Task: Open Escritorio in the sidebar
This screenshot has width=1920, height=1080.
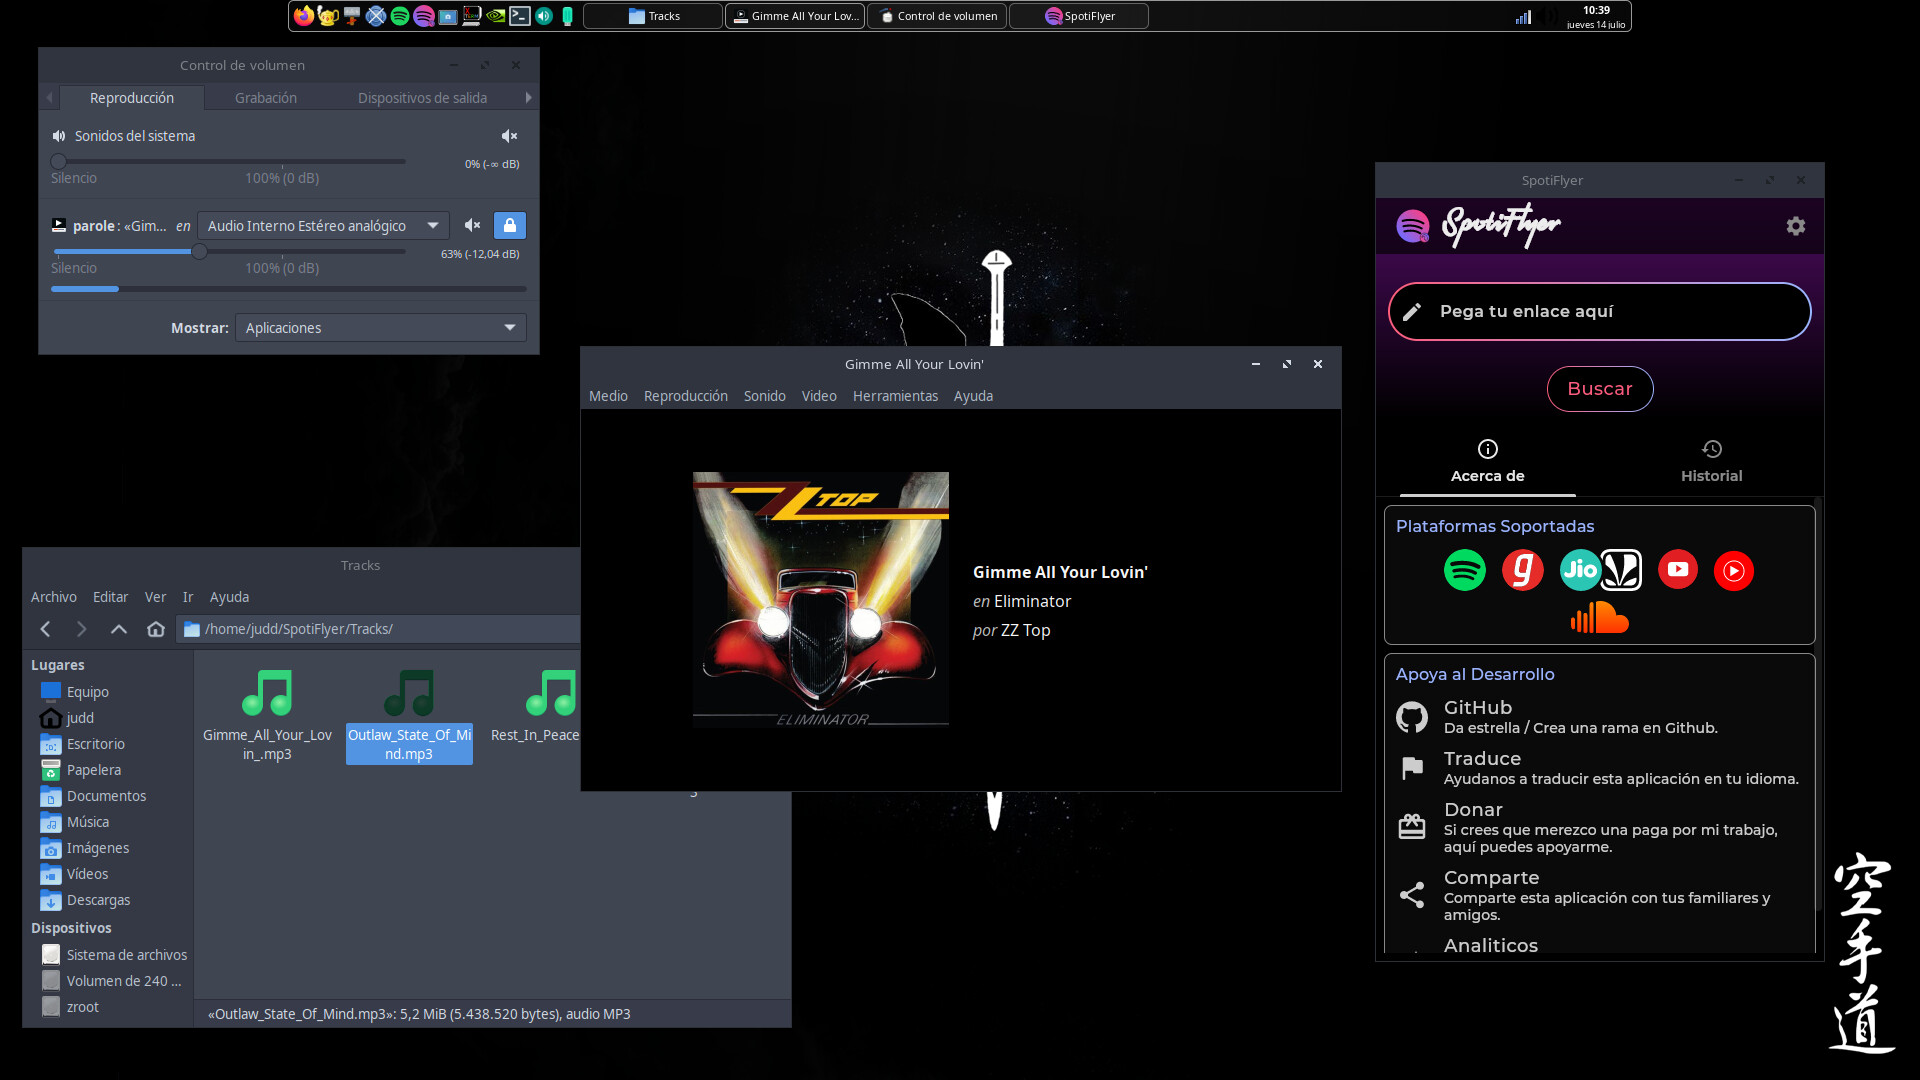Action: click(x=96, y=744)
